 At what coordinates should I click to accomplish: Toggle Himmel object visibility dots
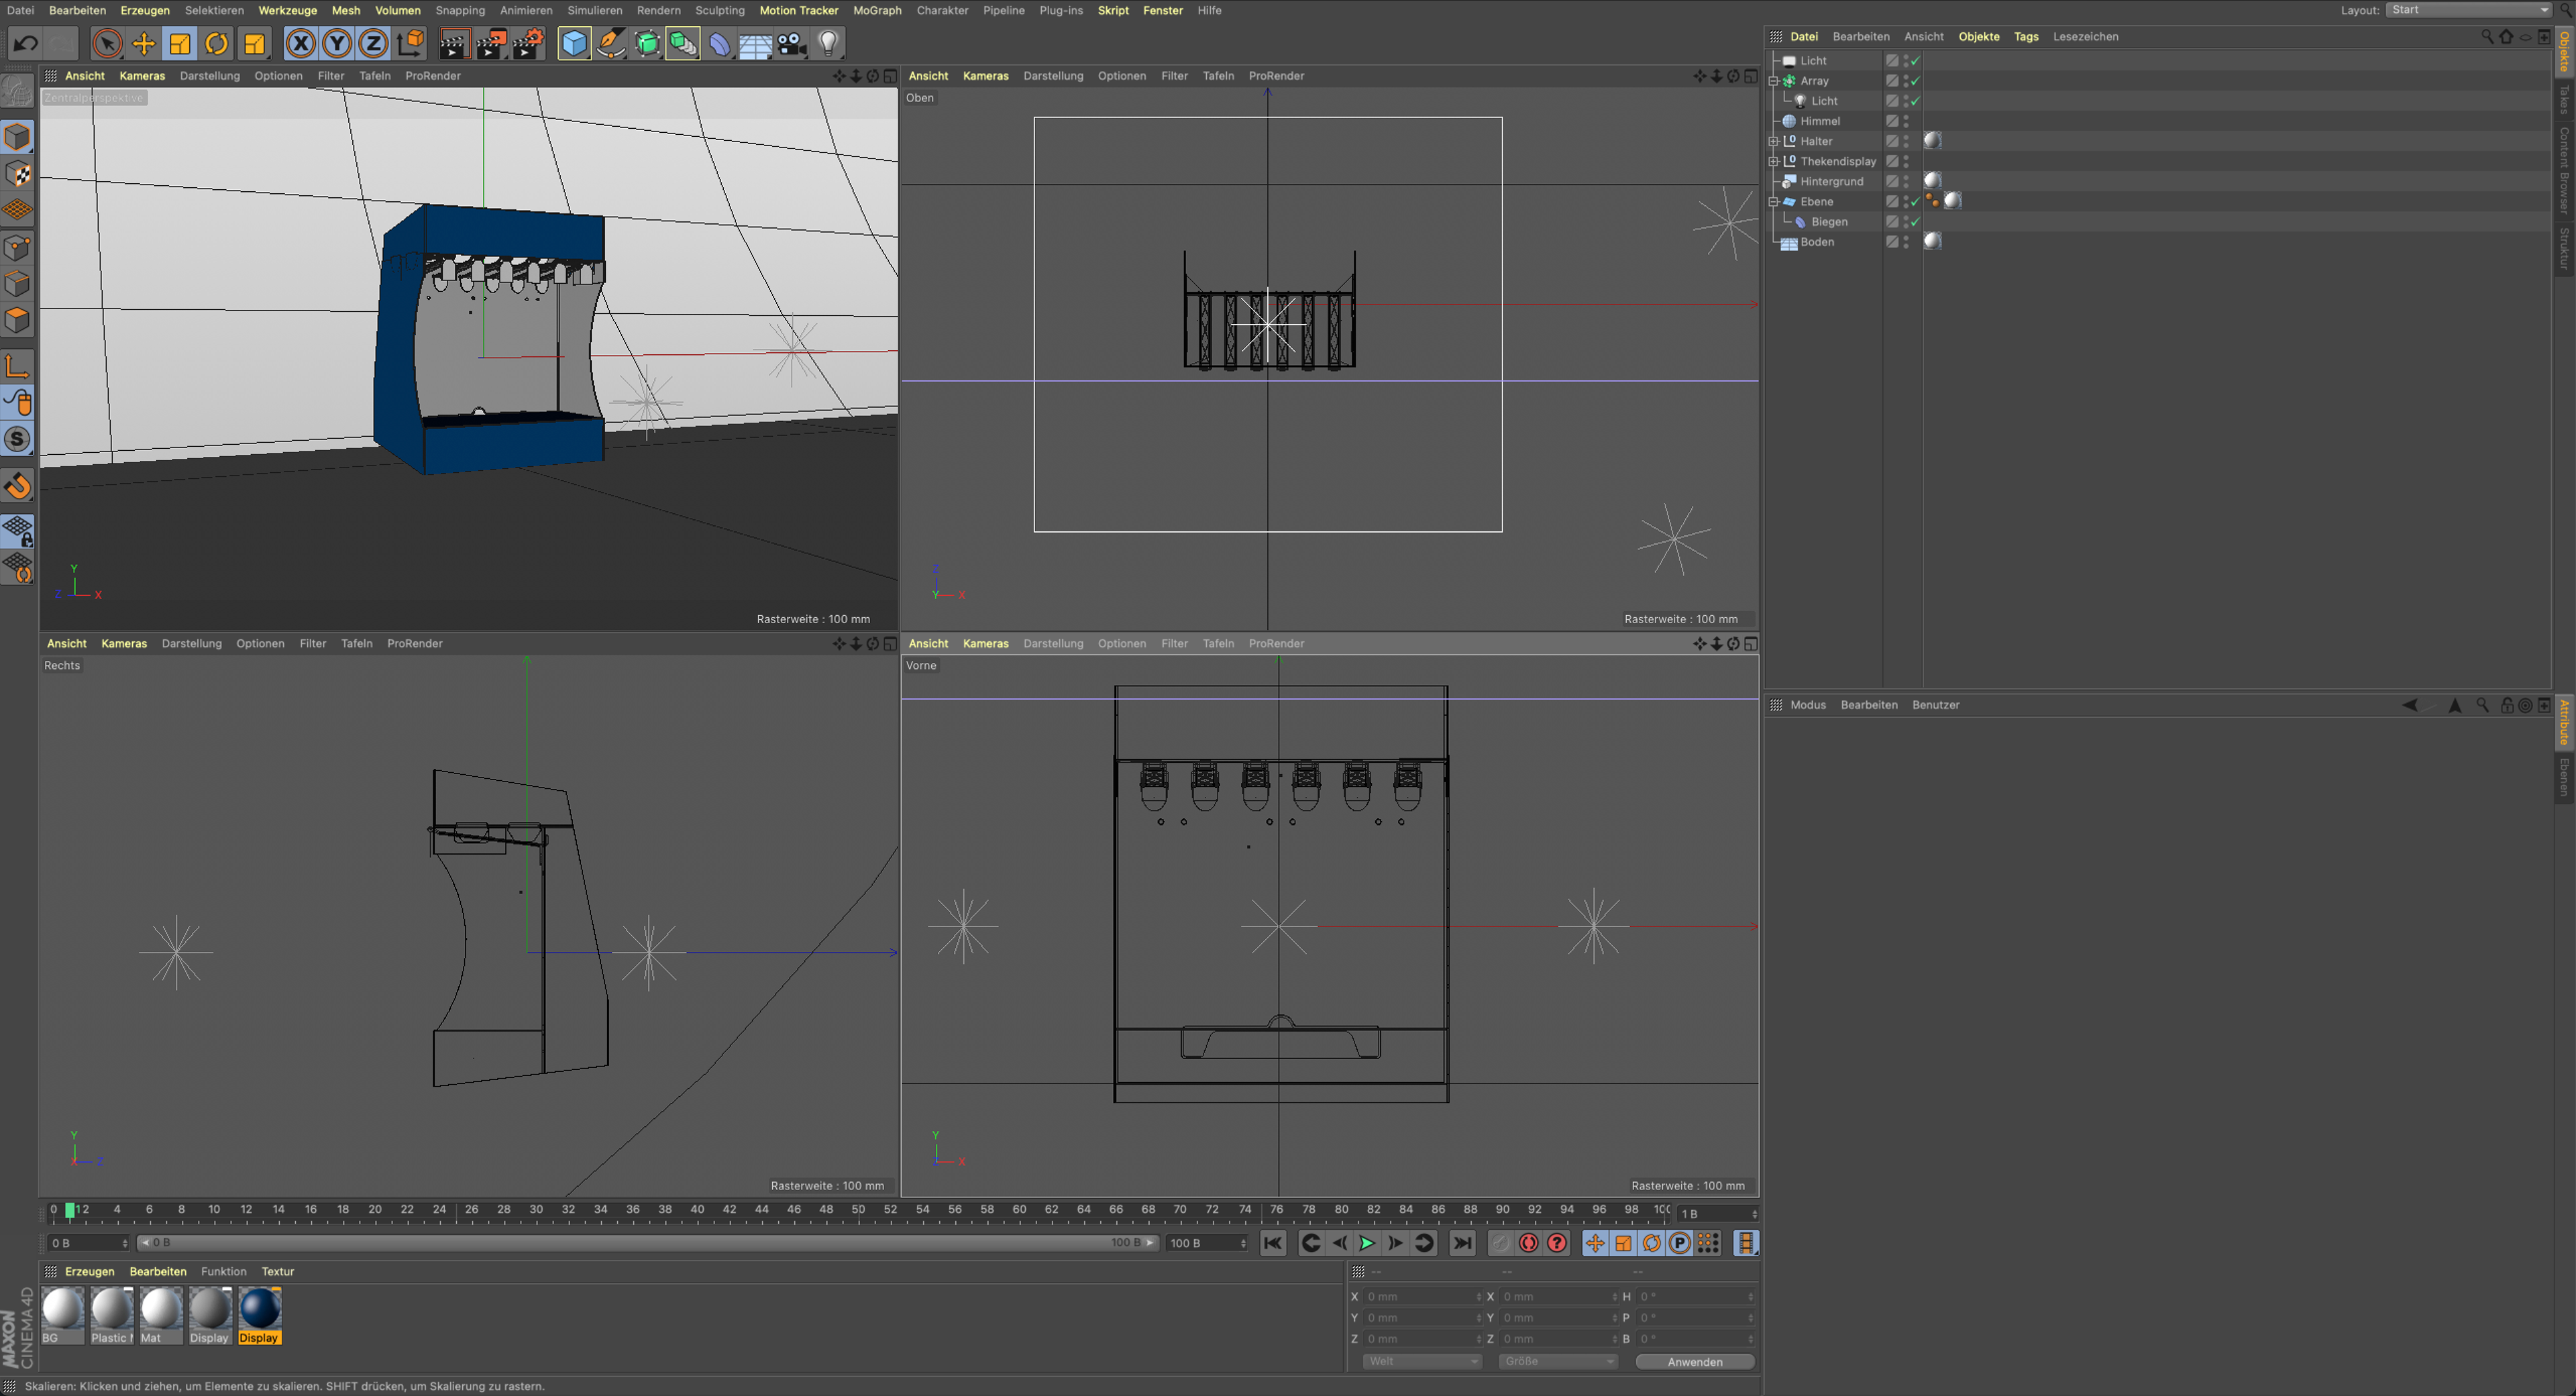pyautogui.click(x=1906, y=121)
